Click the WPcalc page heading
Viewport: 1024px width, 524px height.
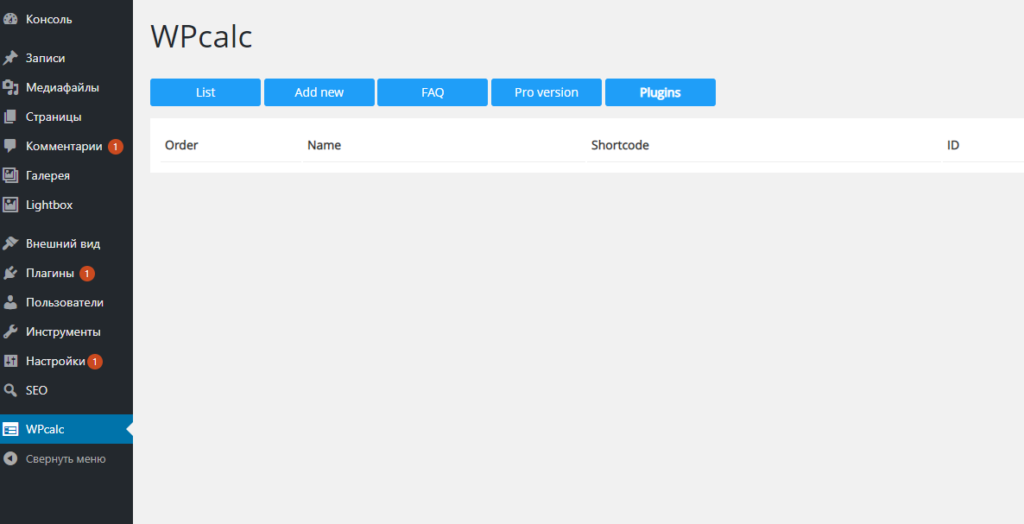coord(201,37)
